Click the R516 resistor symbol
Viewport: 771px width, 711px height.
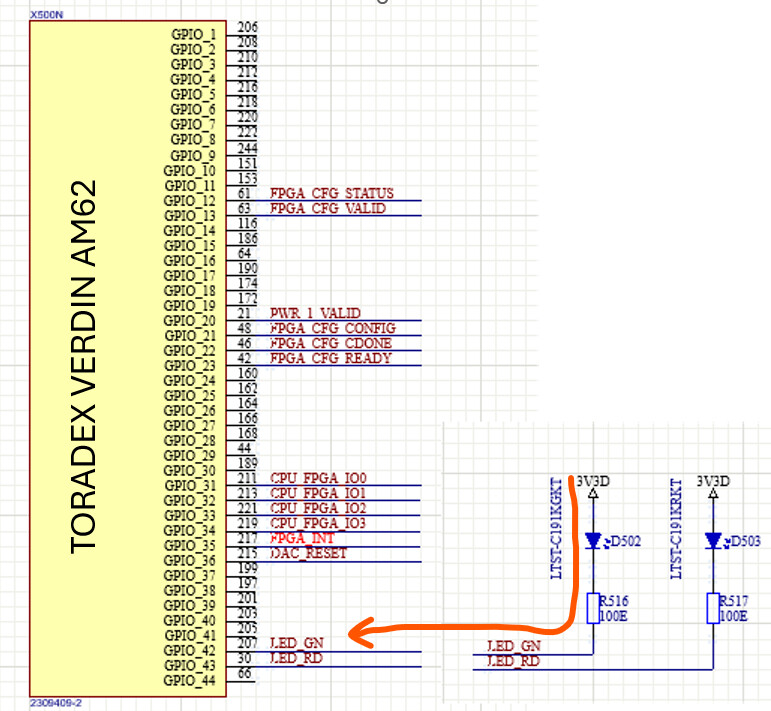coord(594,607)
